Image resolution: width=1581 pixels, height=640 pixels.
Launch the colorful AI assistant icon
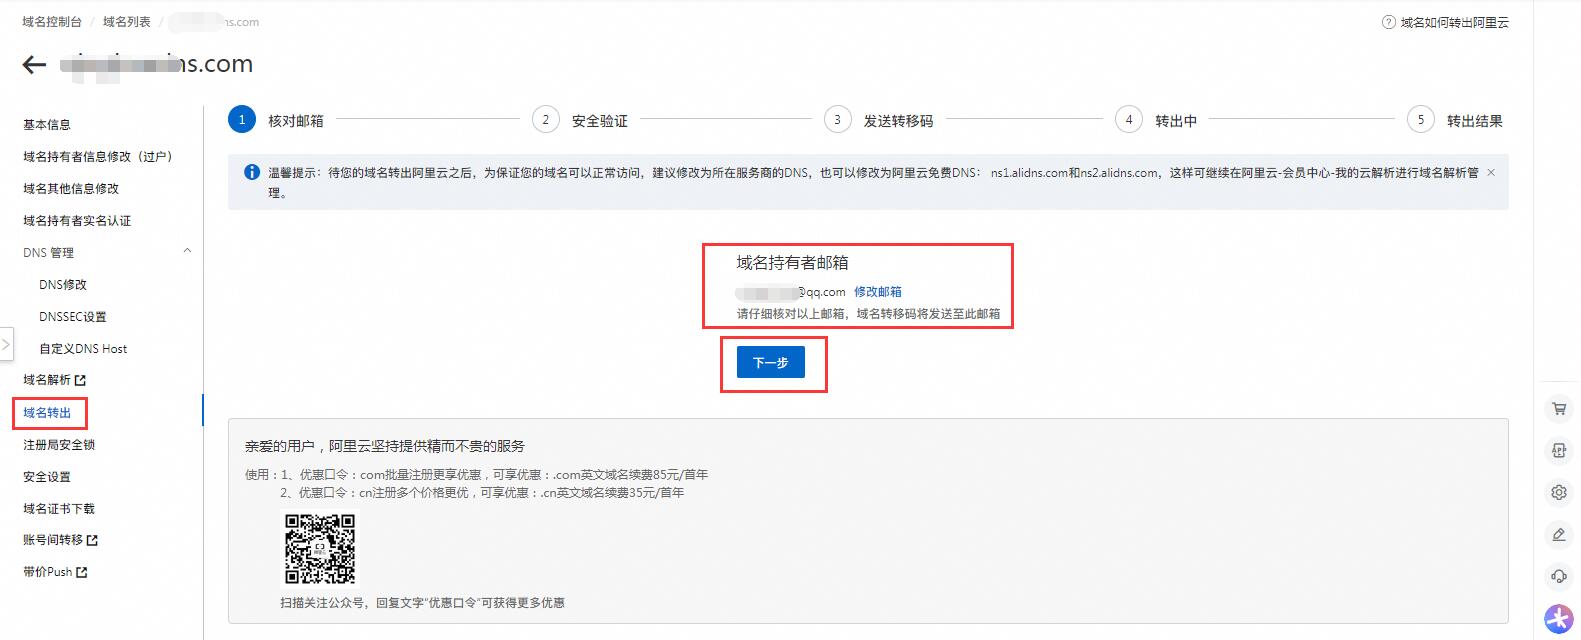(1558, 619)
